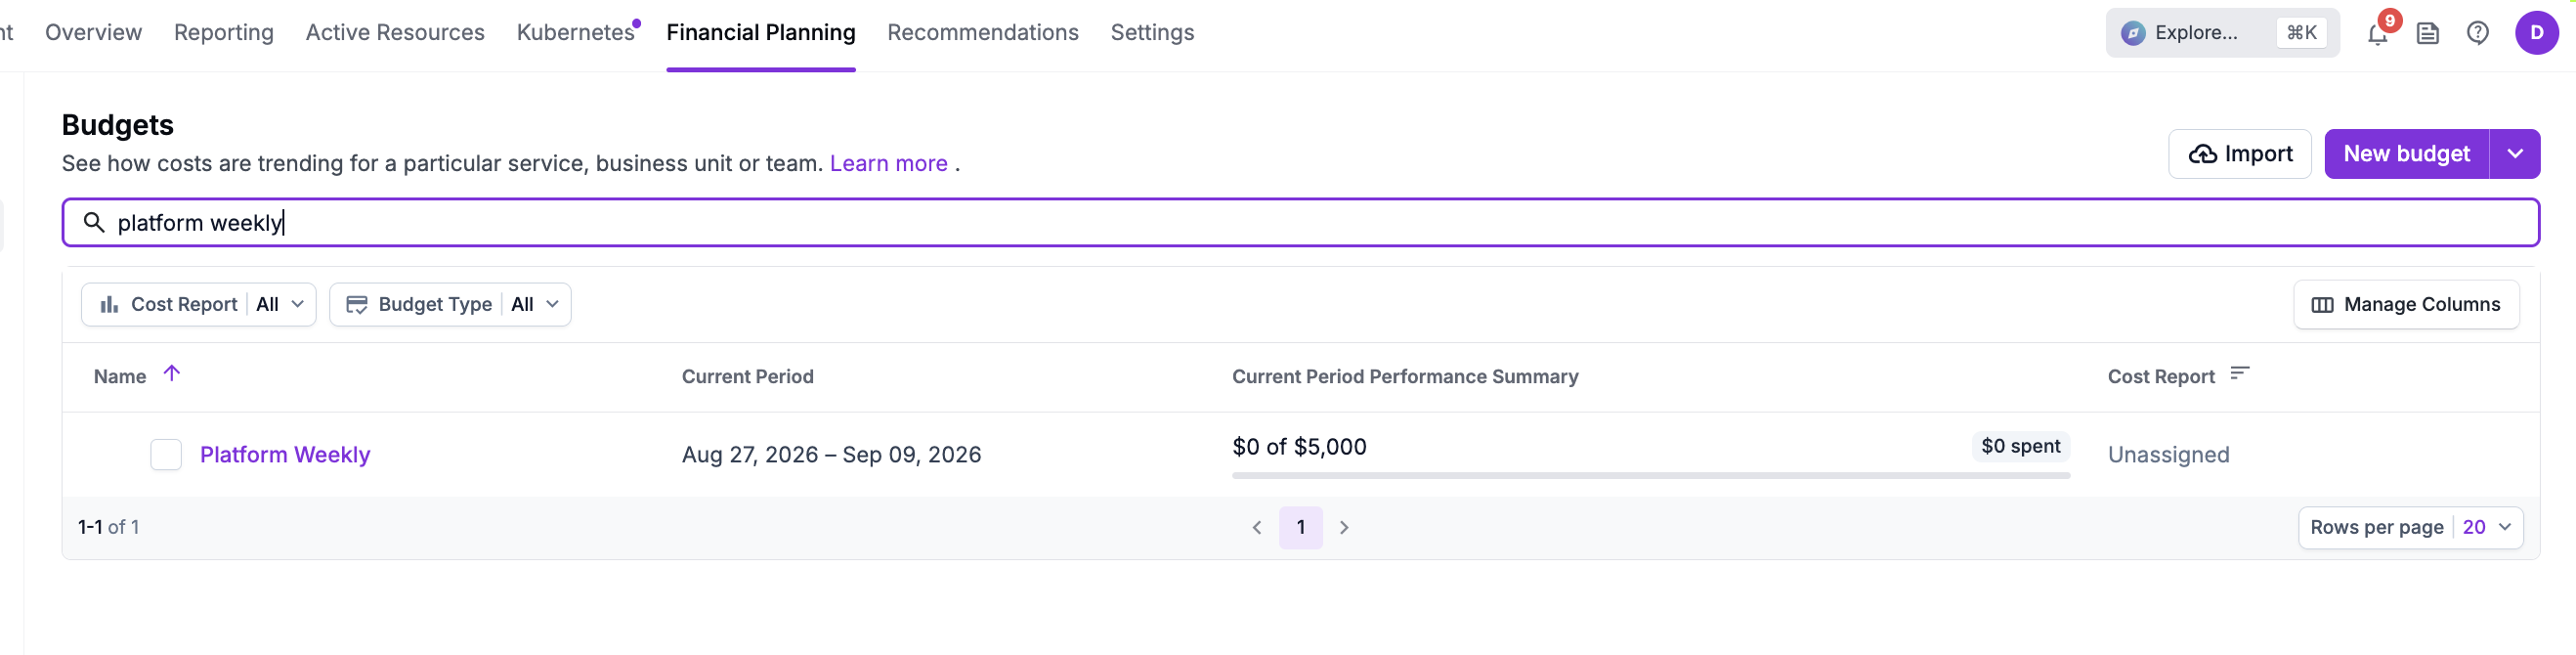Image resolution: width=2576 pixels, height=655 pixels.
Task: Click the Import button
Action: 2239,154
